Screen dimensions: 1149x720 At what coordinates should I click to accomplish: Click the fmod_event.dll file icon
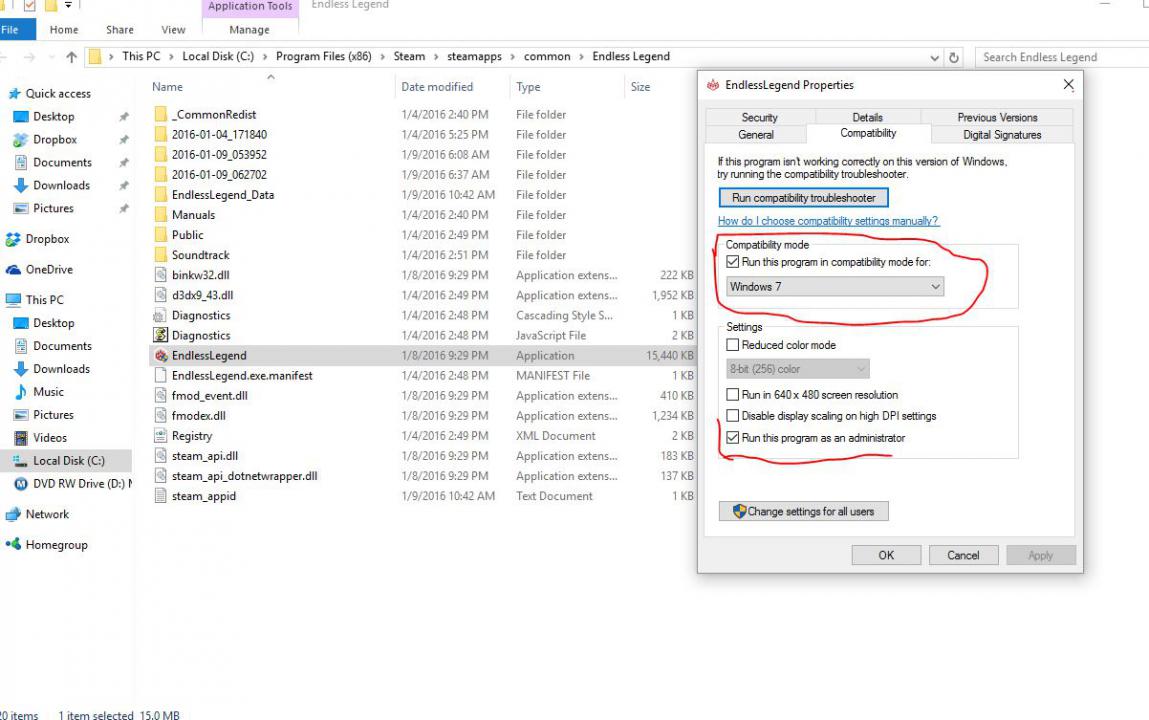point(161,396)
